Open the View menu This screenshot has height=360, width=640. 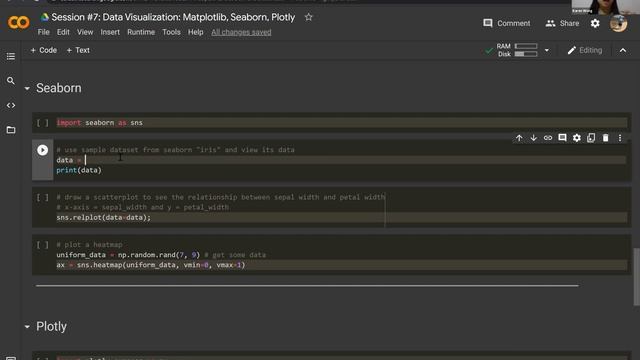pos(85,32)
